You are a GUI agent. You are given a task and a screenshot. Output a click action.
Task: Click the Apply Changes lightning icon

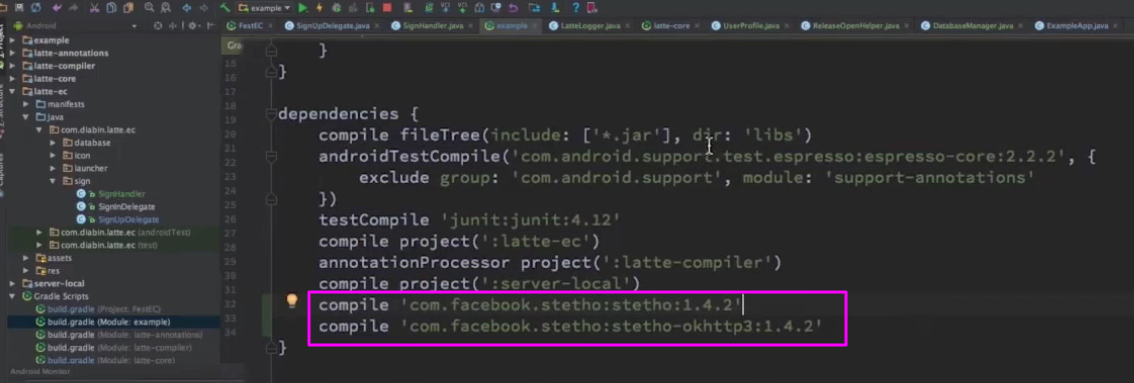[319, 7]
